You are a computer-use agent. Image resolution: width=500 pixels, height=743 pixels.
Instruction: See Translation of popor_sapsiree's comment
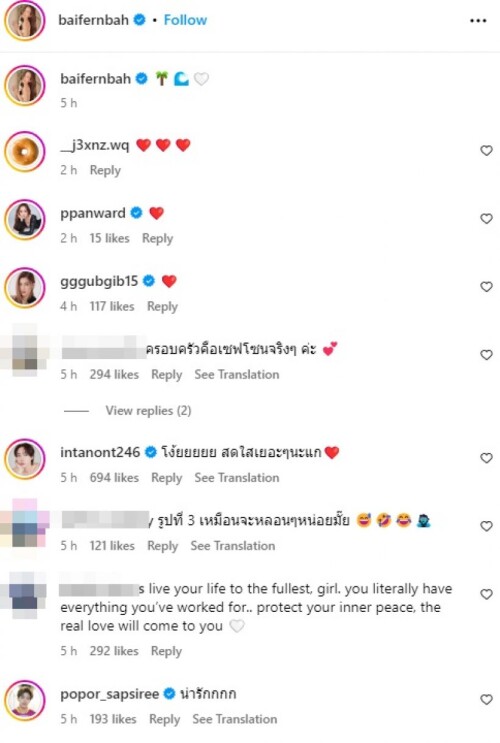tap(235, 719)
